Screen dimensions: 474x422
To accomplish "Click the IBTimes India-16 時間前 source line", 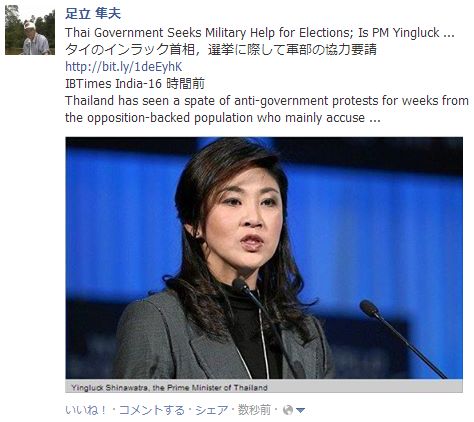I will (135, 83).
